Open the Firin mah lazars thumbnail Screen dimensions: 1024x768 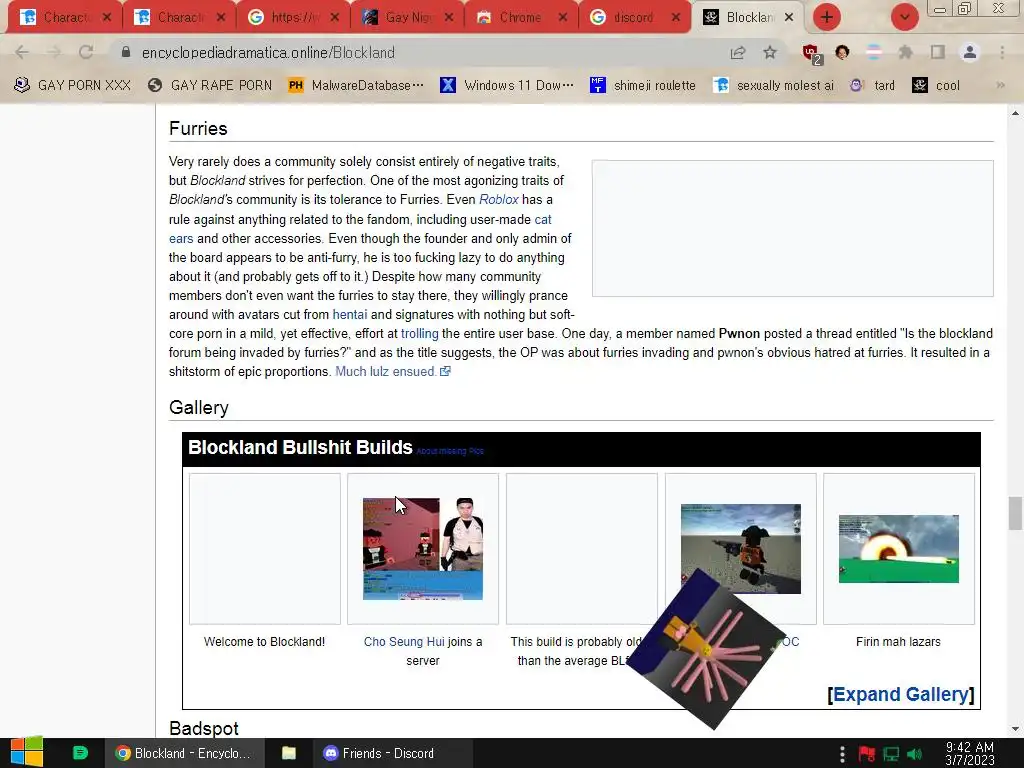tap(899, 549)
